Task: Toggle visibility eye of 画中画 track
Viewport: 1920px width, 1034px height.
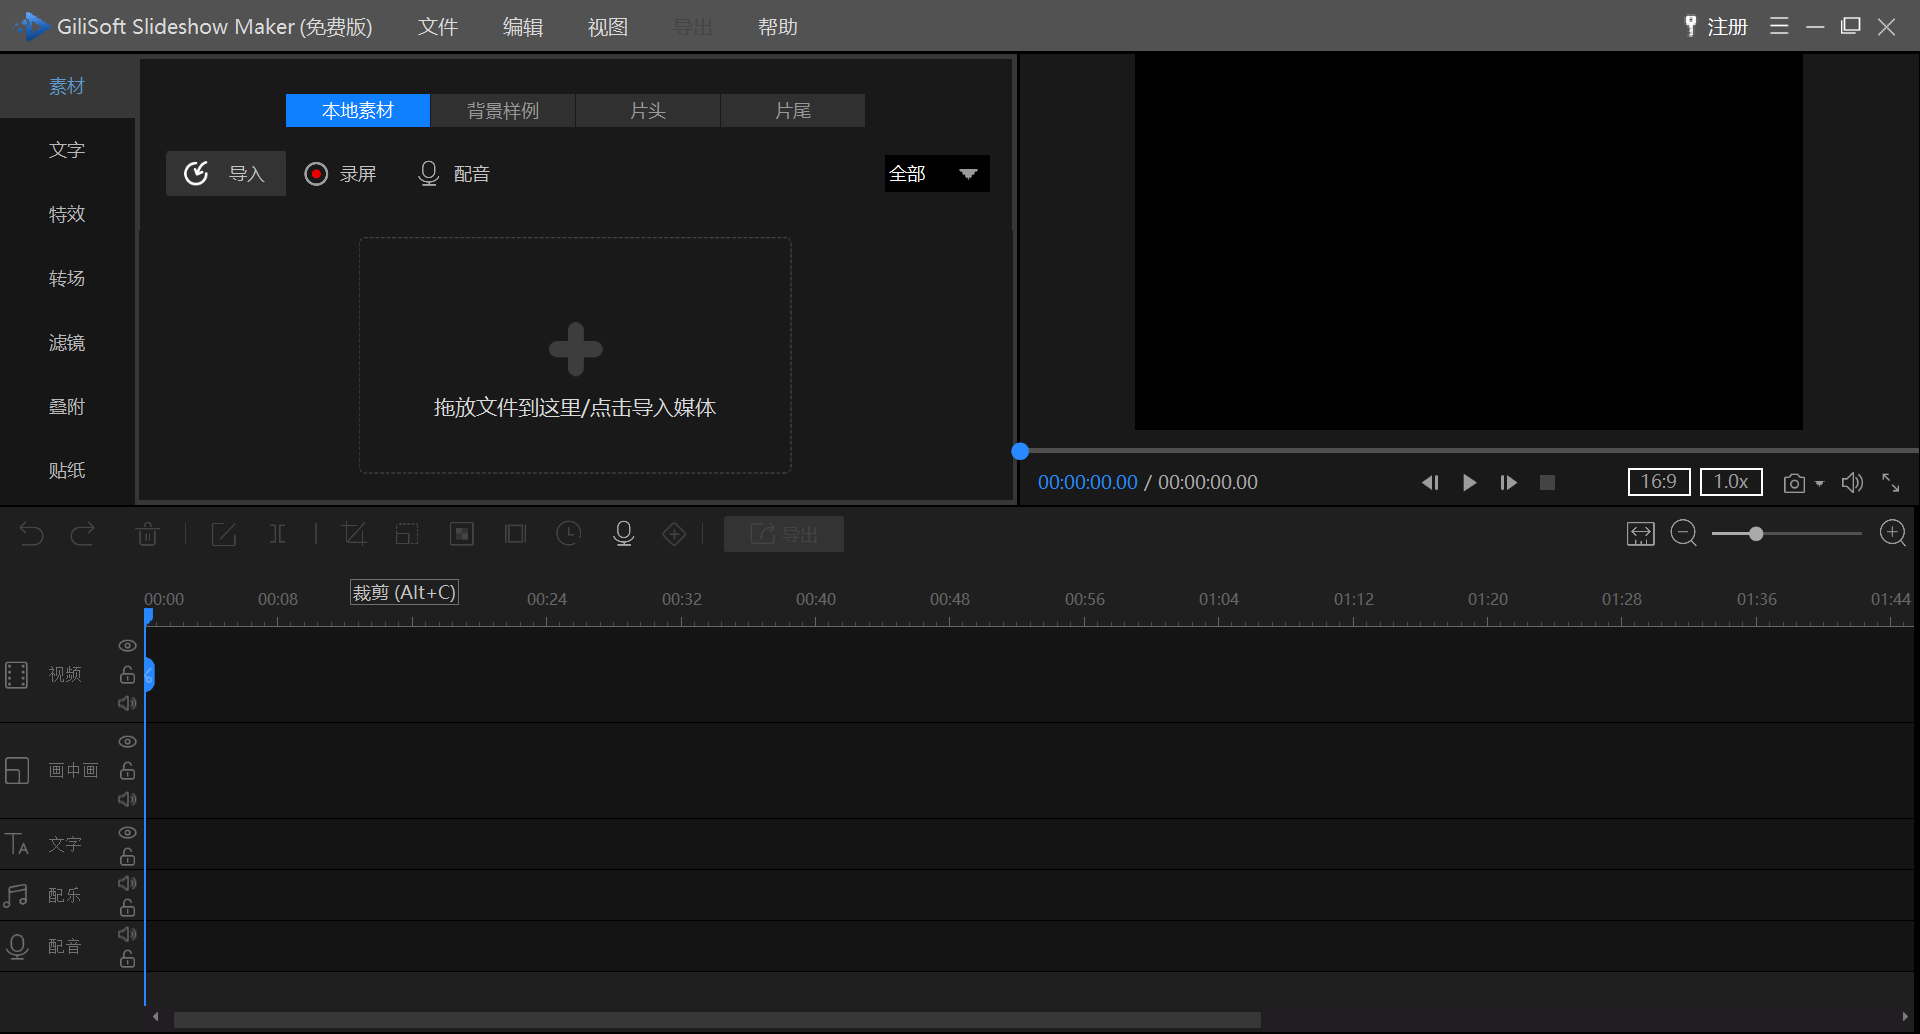Action: click(127, 742)
